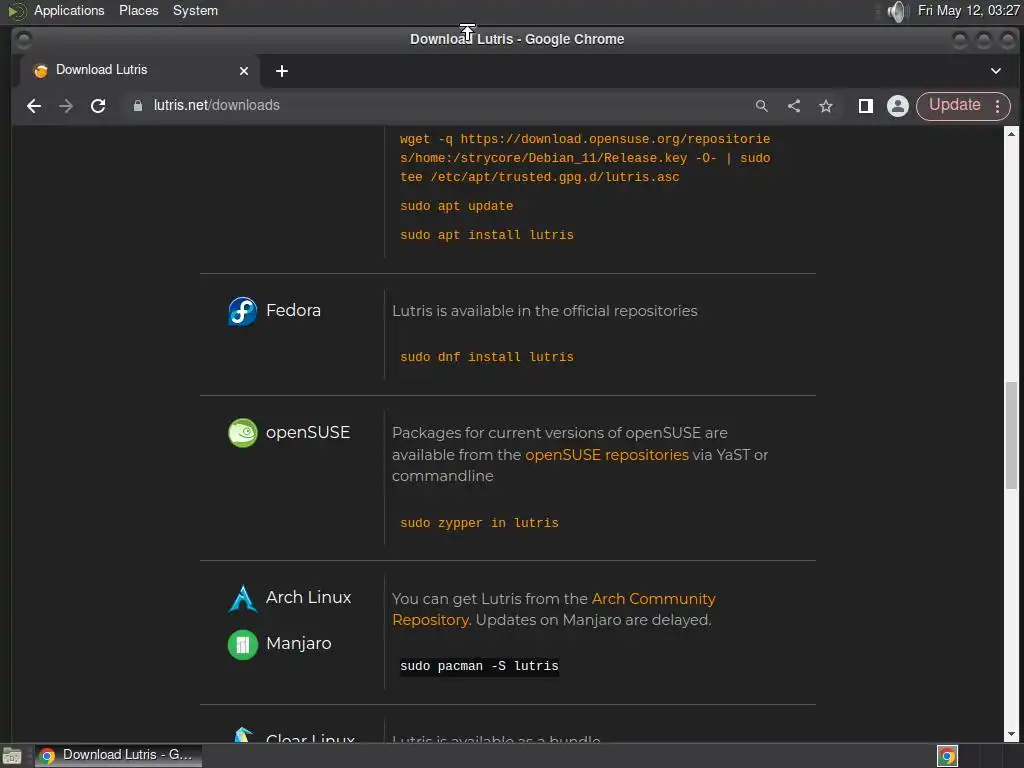Open a new tab

pos(281,71)
